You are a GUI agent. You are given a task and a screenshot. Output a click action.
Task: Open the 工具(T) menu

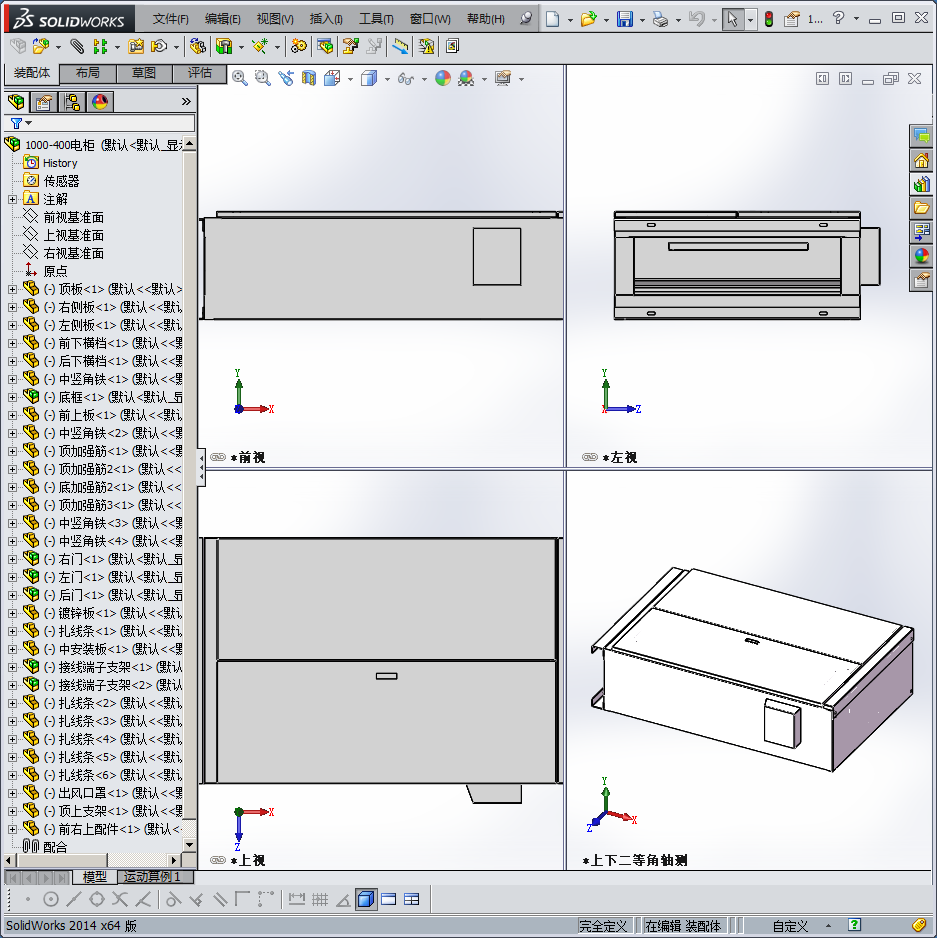click(376, 19)
